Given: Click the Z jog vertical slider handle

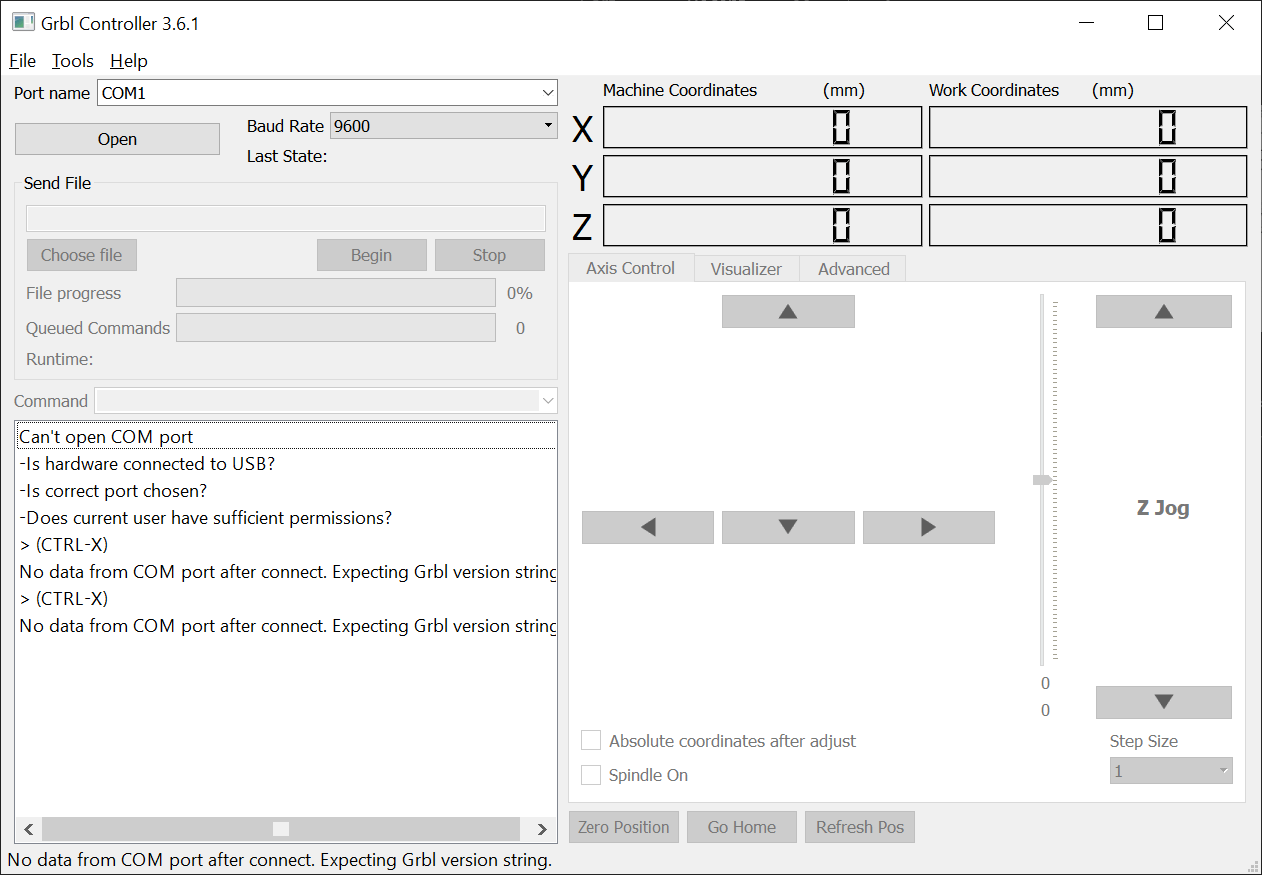Looking at the screenshot, I should click(x=1042, y=480).
